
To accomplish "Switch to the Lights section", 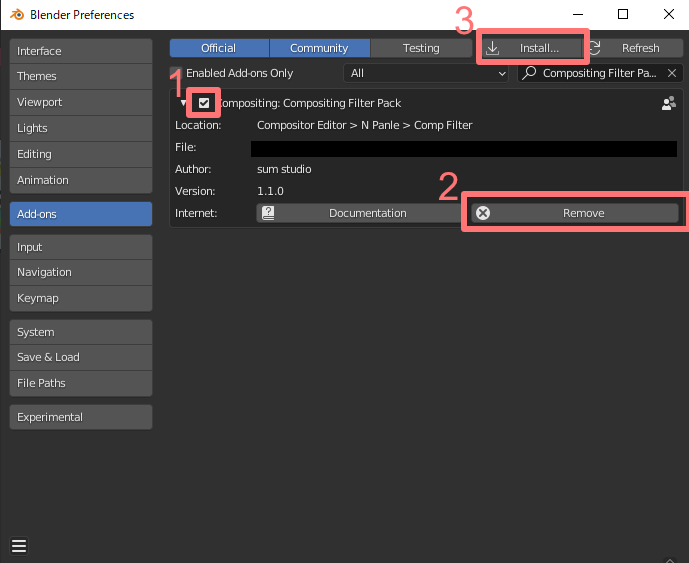I will (81, 128).
